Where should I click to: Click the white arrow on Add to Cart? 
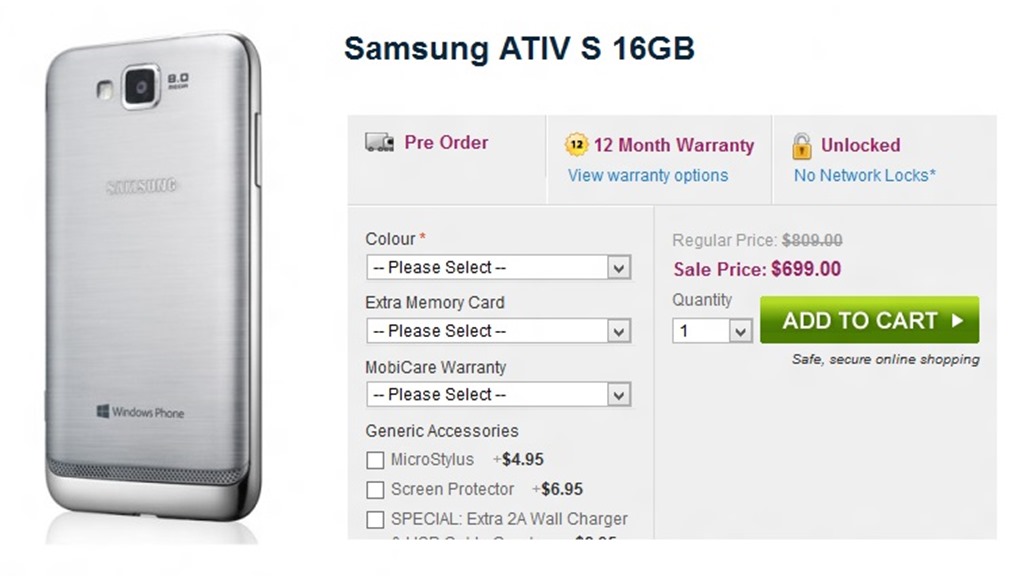pos(957,321)
